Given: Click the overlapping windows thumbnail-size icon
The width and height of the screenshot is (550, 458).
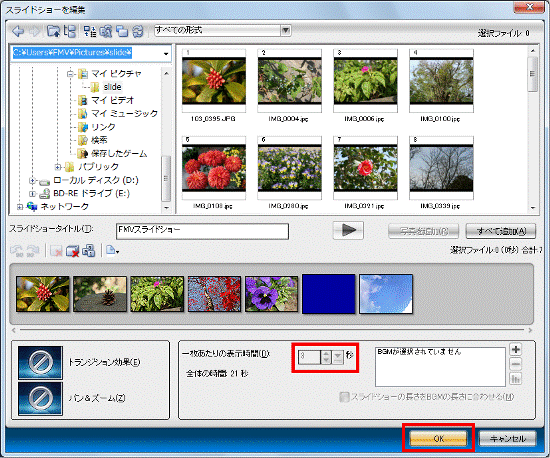Looking at the screenshot, I should tap(122, 31).
